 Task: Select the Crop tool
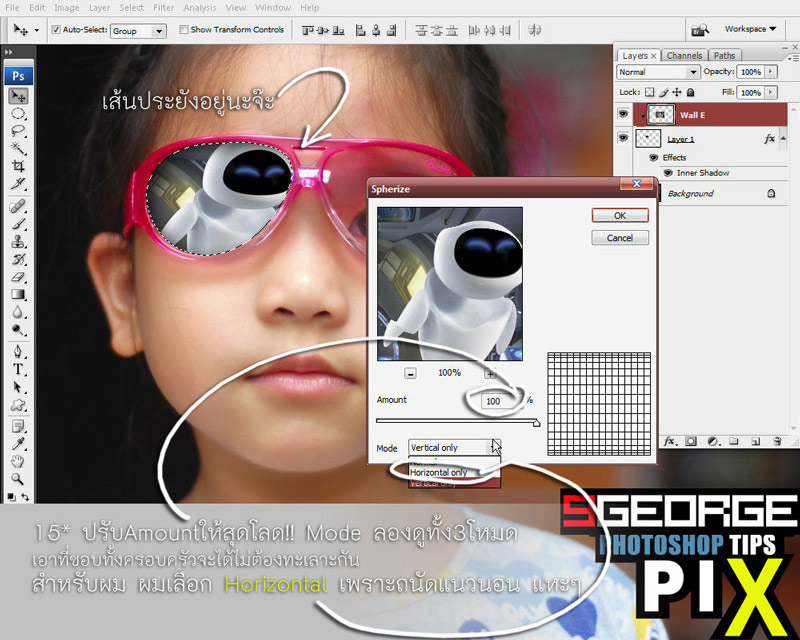tap(19, 166)
